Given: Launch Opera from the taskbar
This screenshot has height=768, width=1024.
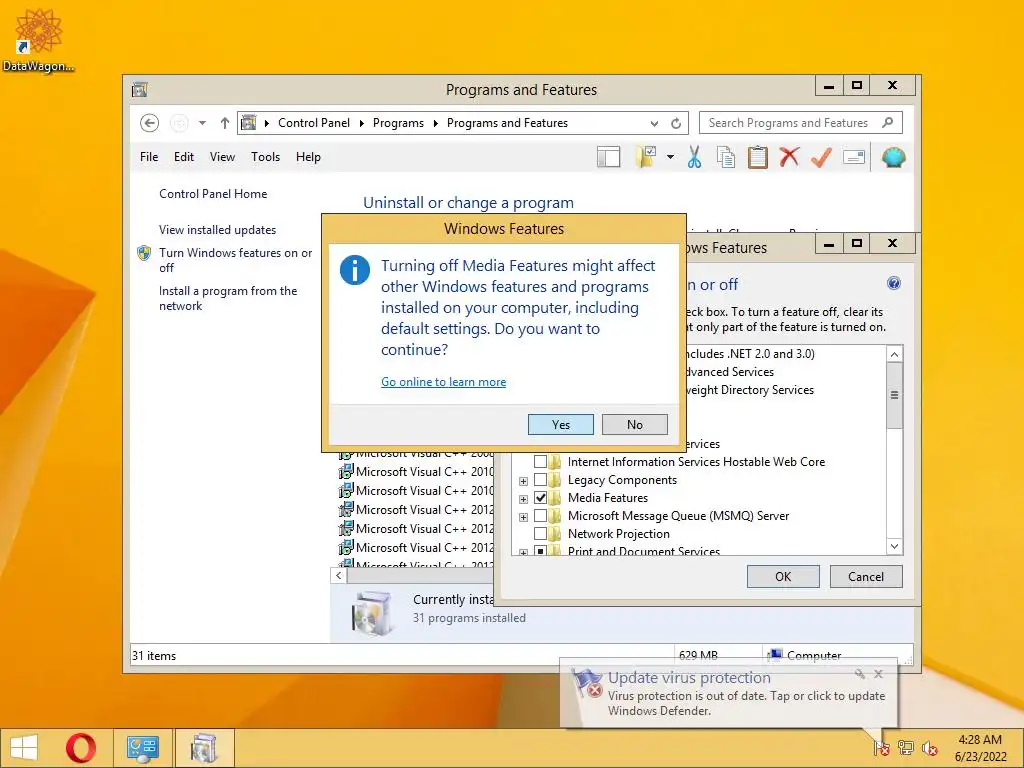Looking at the screenshot, I should tap(81, 748).
